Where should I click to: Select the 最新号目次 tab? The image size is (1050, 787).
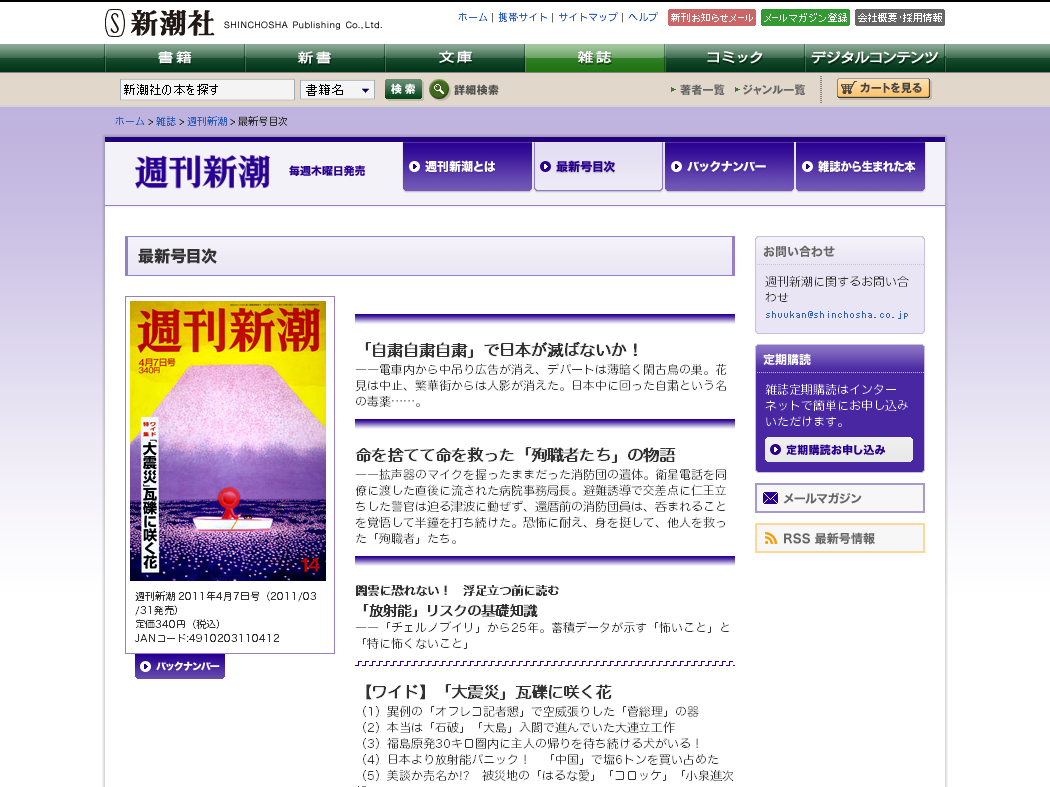(x=598, y=167)
